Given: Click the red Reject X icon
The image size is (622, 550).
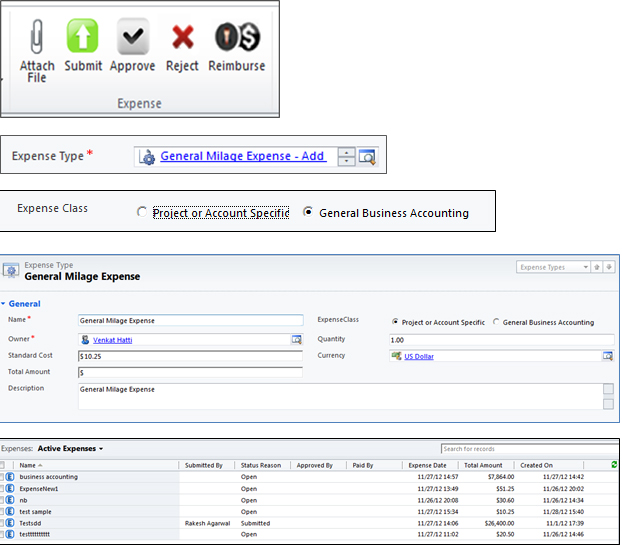Looking at the screenshot, I should pos(182,38).
